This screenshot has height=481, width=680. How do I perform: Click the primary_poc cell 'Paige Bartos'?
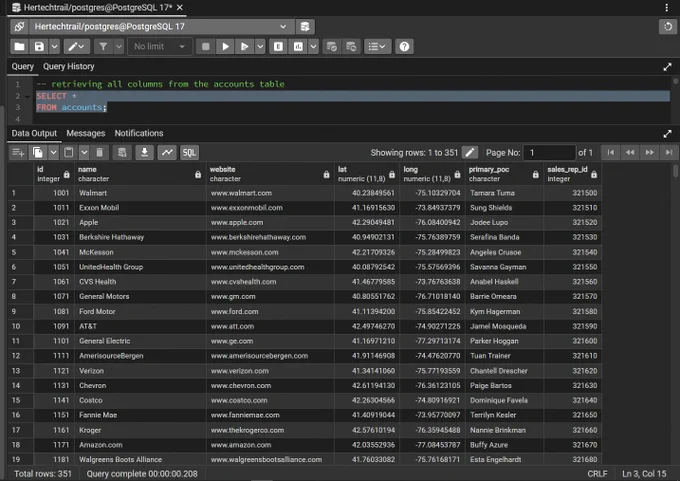coord(504,386)
